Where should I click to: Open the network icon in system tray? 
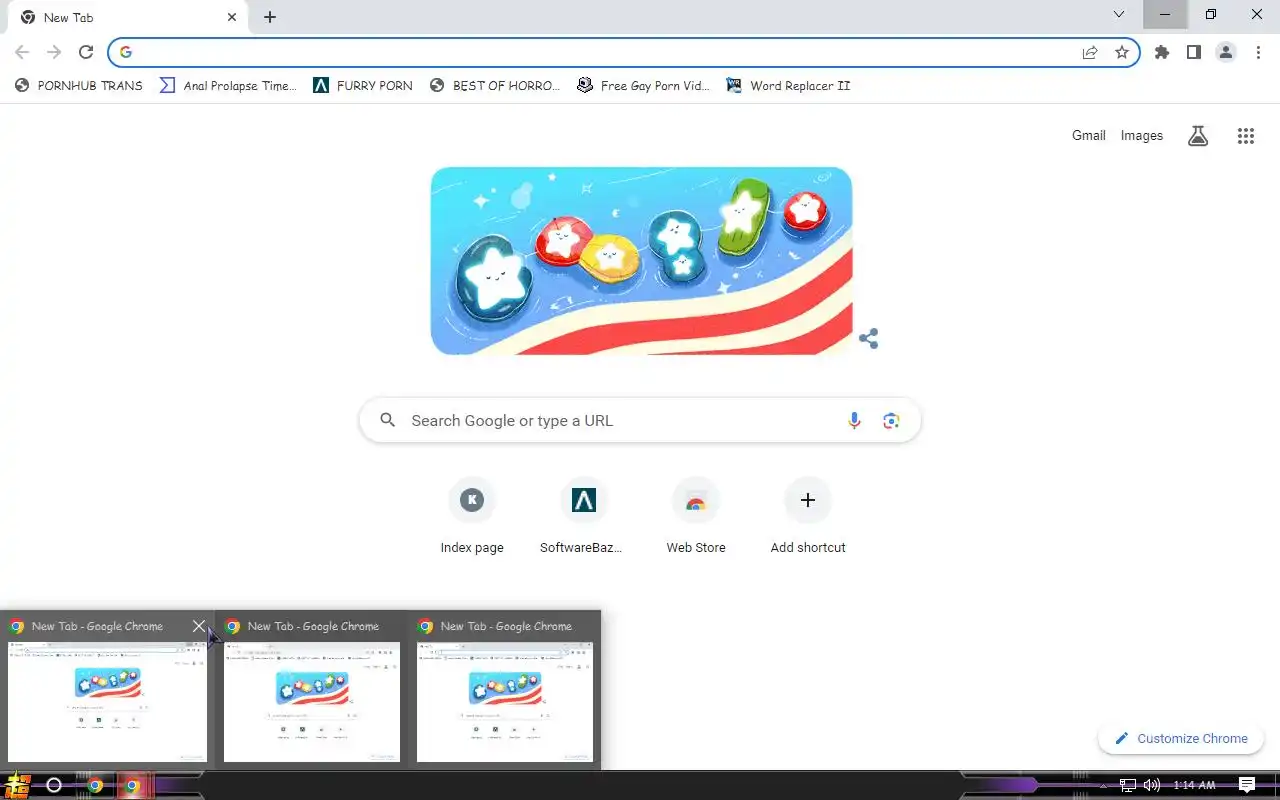[1127, 786]
